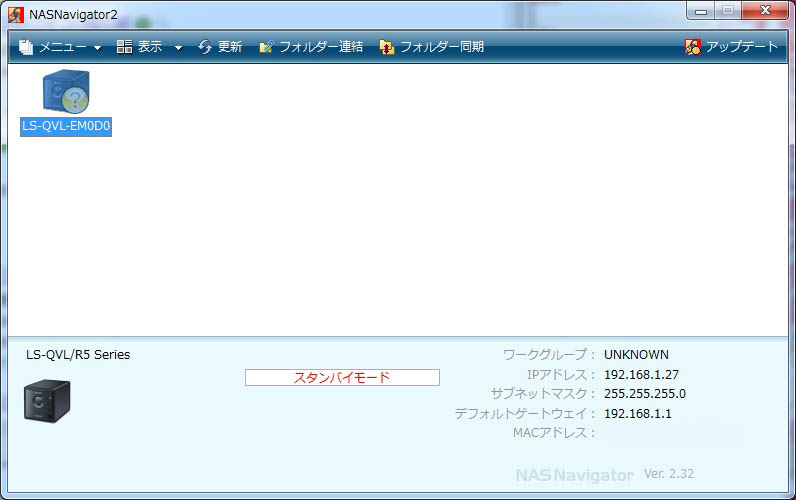Click the ワークグループ label

549,355
